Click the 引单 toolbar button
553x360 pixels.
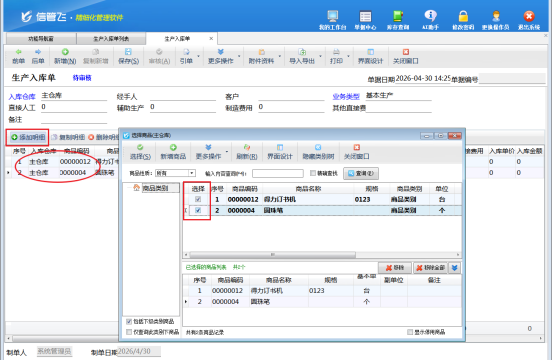pos(186,56)
